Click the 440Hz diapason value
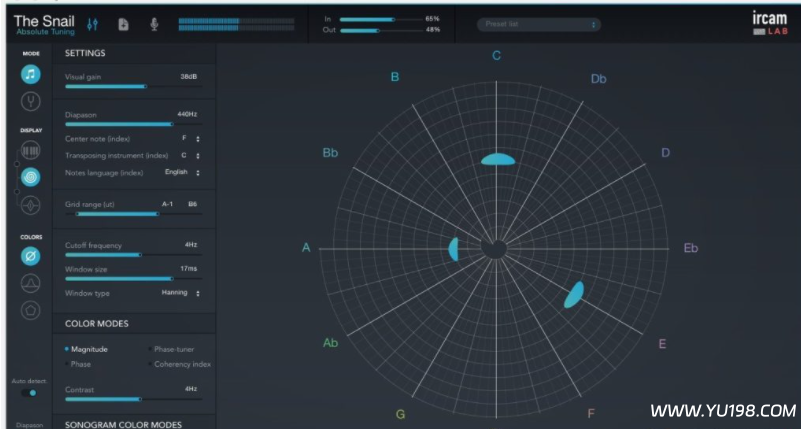Image resolution: width=801 pixels, height=429 pixels. (x=187, y=114)
